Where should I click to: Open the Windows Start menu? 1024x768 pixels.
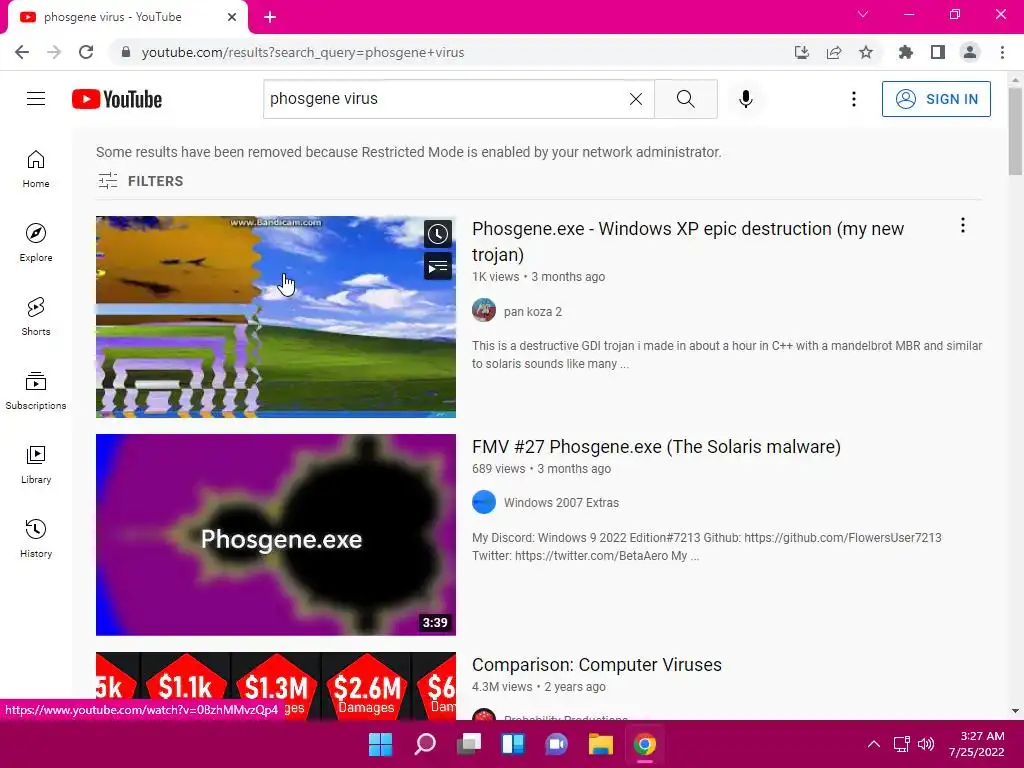click(x=380, y=744)
